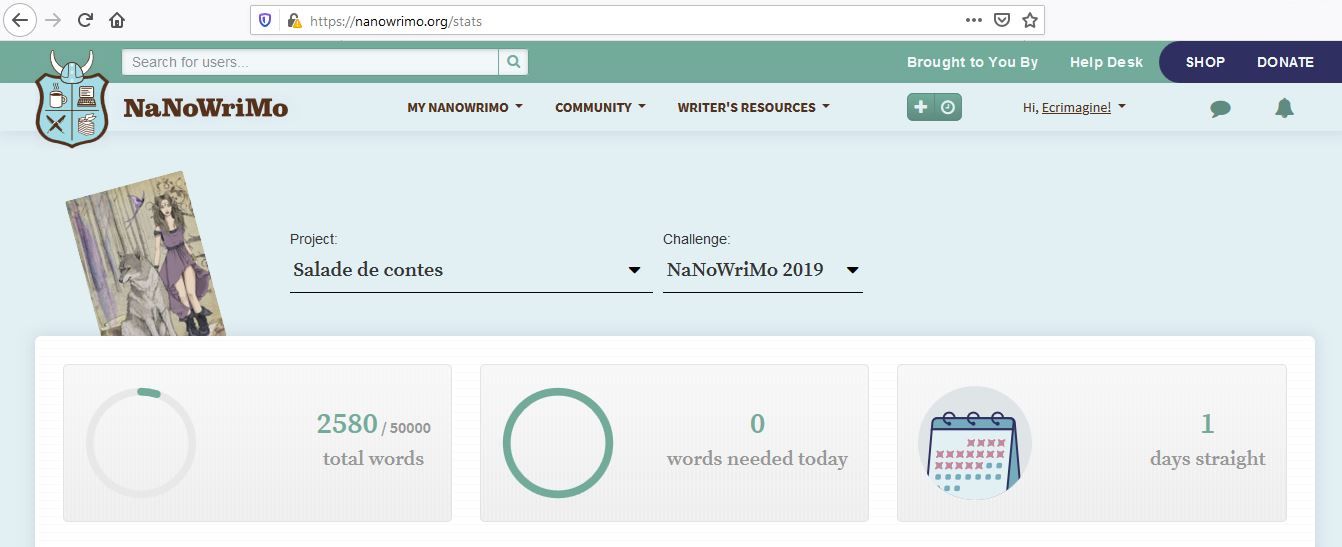The width and height of the screenshot is (1342, 547).
Task: Open the My NaNoWriMo menu
Action: (x=464, y=108)
